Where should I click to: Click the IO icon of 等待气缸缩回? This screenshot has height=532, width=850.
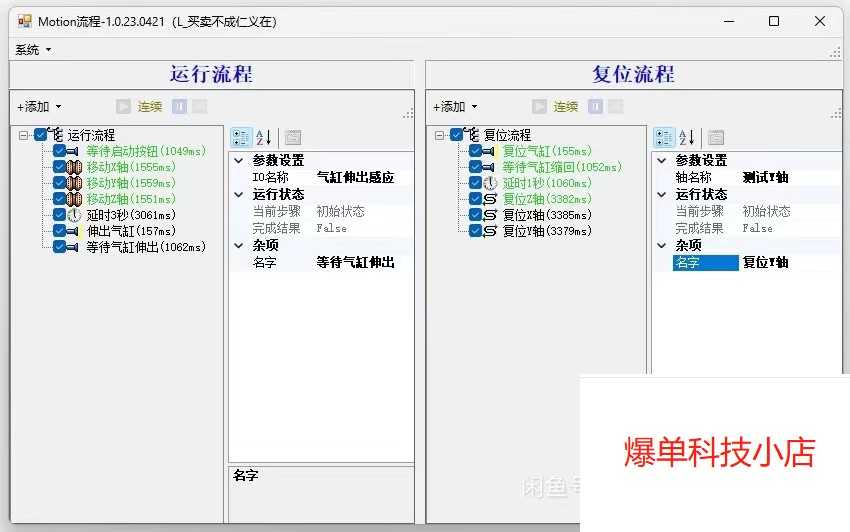coord(490,168)
